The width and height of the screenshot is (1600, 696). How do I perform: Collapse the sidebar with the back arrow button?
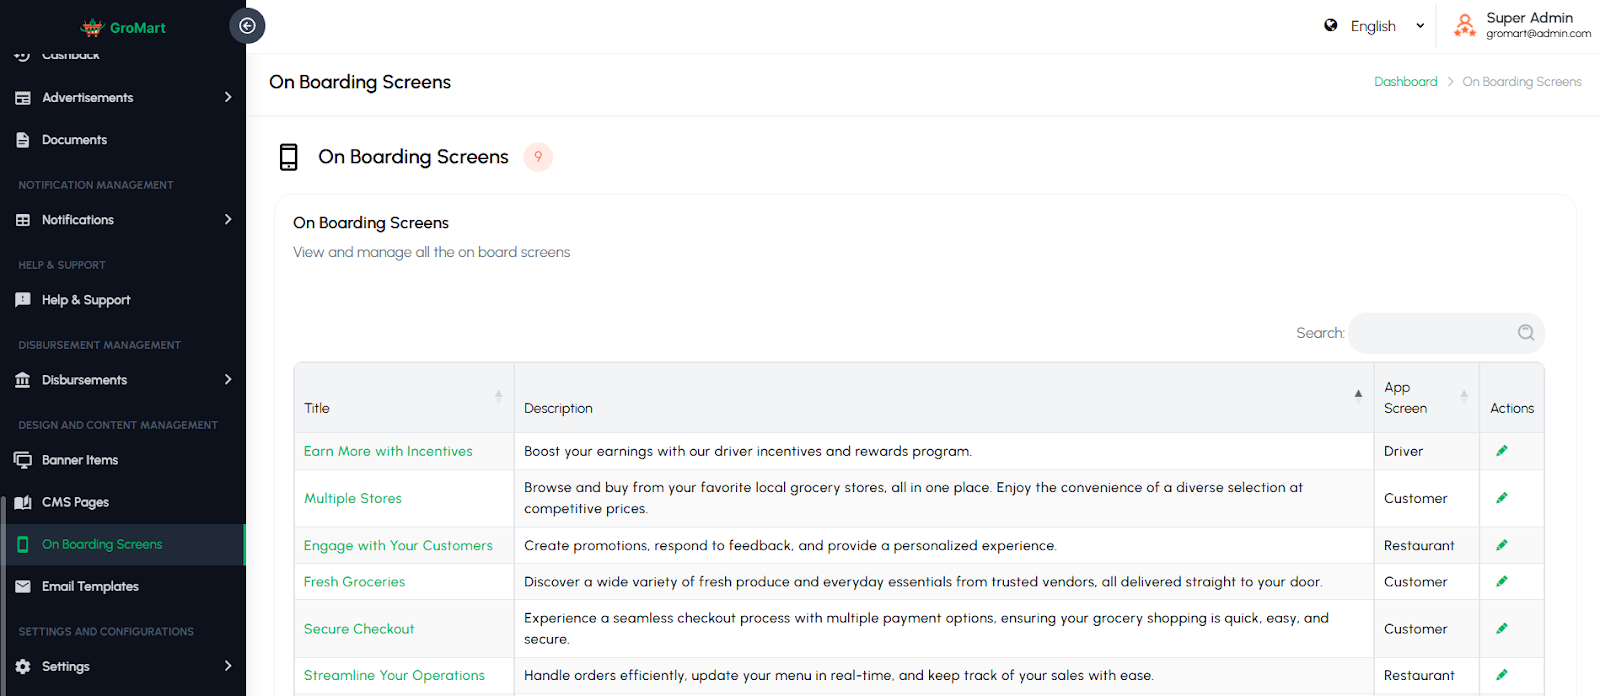coord(247,26)
